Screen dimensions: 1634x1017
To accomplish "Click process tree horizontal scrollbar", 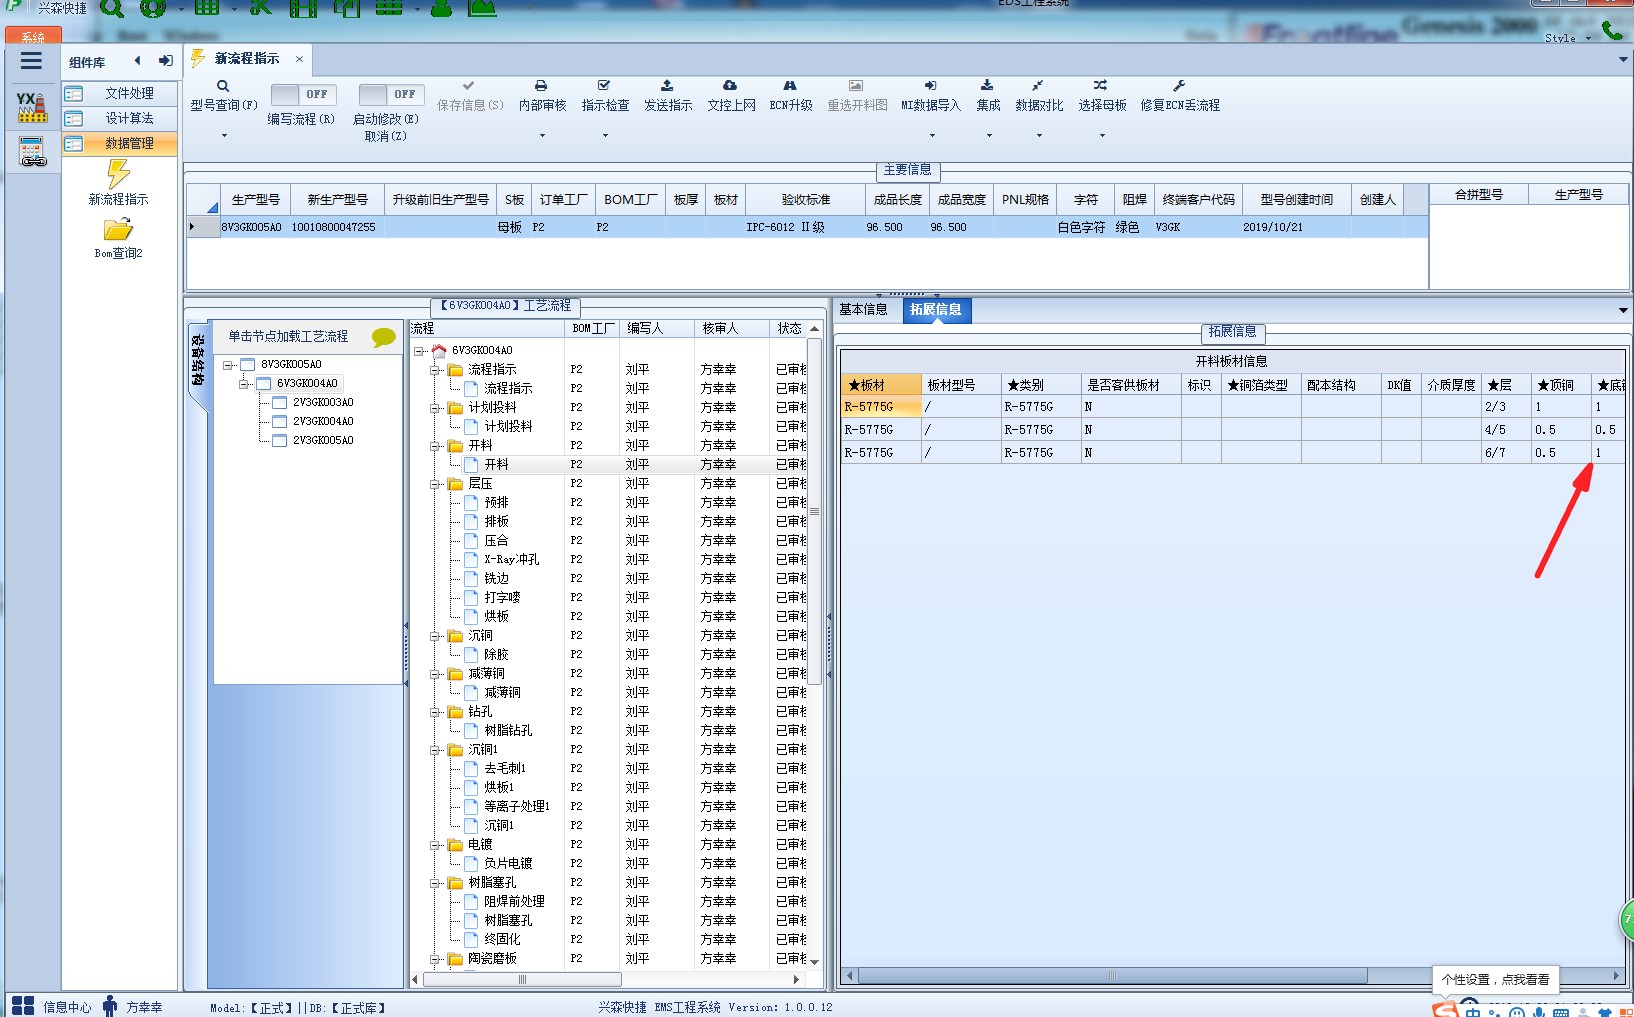I will [521, 980].
